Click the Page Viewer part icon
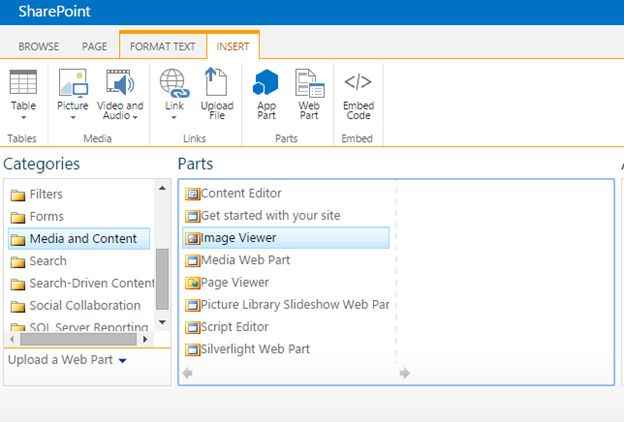Viewport: 624px width, 422px height. pyautogui.click(x=193, y=283)
